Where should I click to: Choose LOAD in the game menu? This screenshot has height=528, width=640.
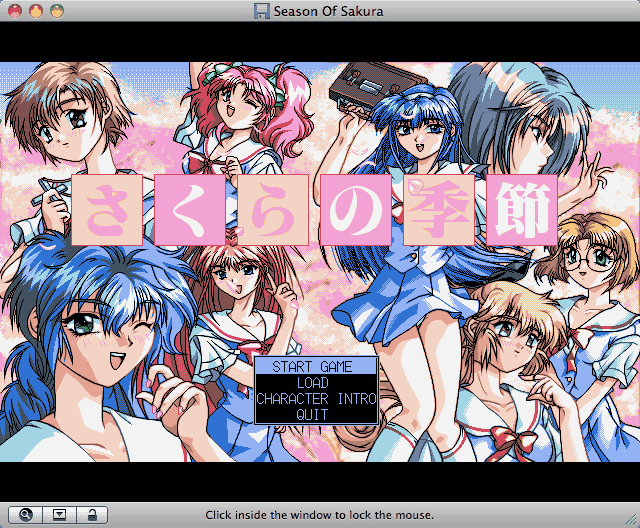(x=315, y=382)
